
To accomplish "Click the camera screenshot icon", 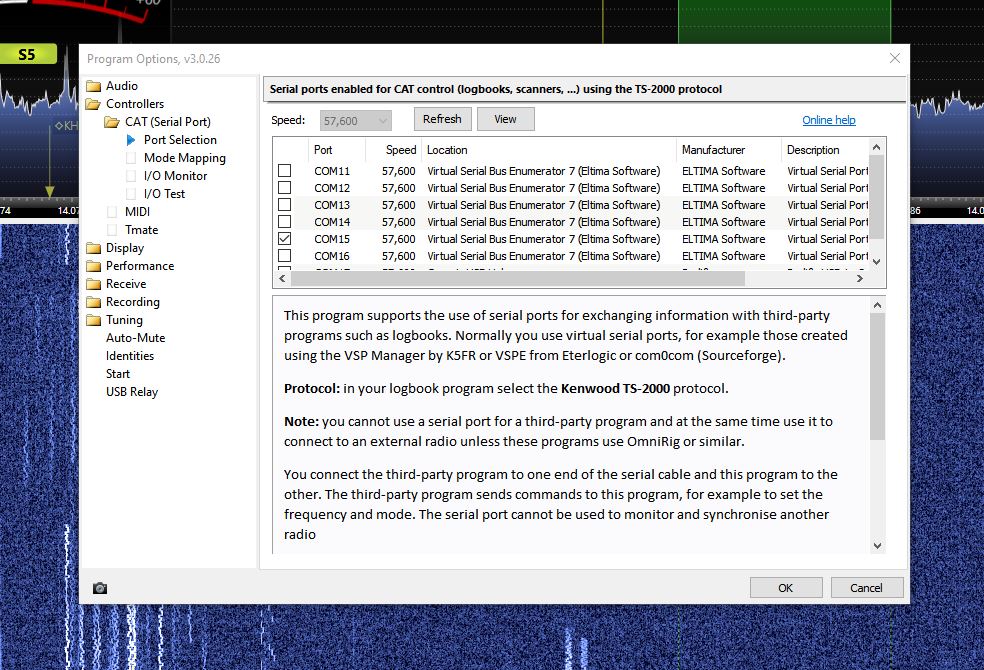I will (x=100, y=588).
